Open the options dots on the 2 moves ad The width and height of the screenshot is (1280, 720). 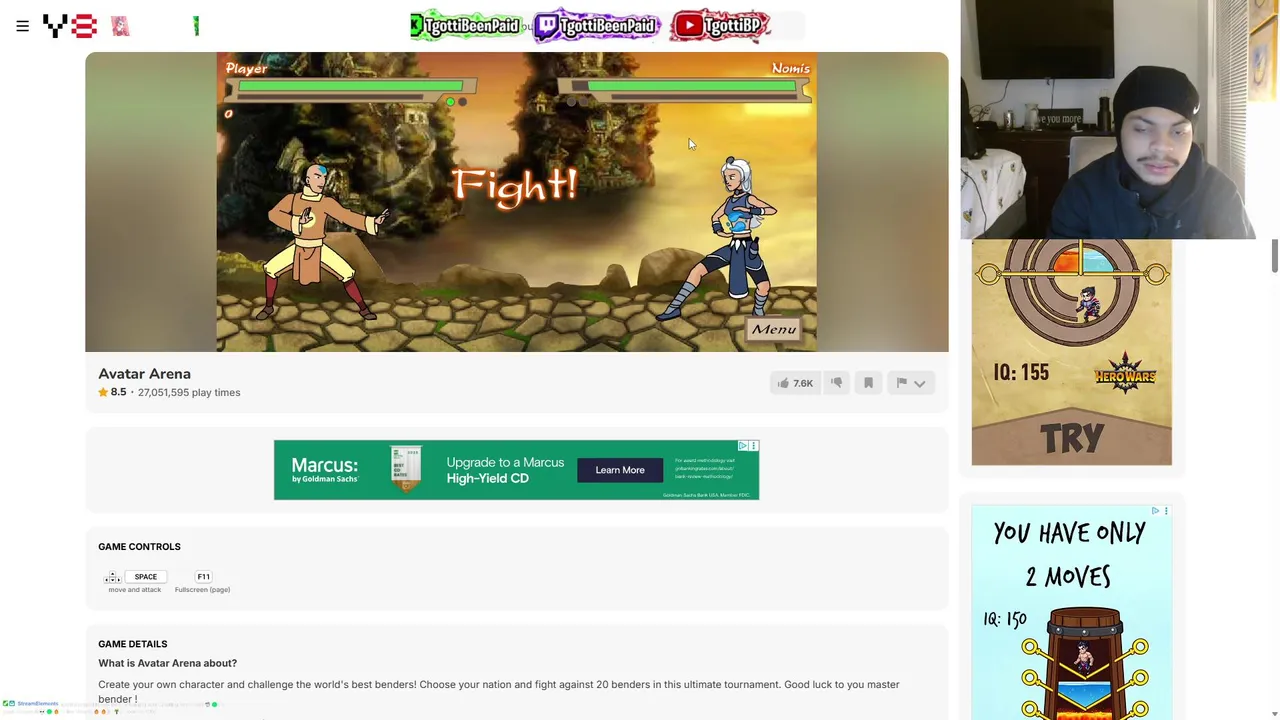[x=1166, y=511]
